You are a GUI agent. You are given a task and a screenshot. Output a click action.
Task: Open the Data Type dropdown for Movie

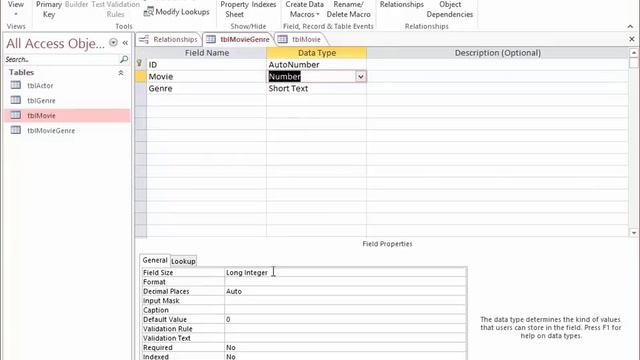click(360, 76)
